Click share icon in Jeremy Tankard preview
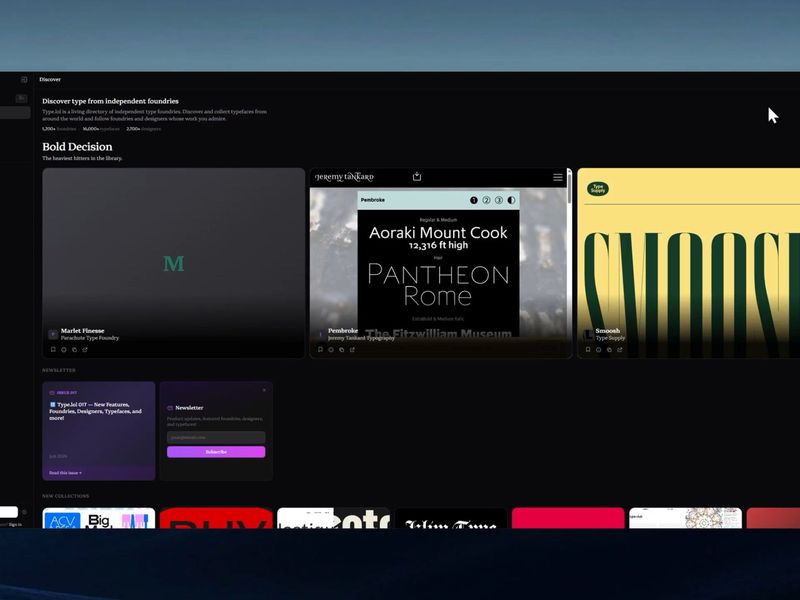Screen dimensions: 800x600 pos(417,177)
